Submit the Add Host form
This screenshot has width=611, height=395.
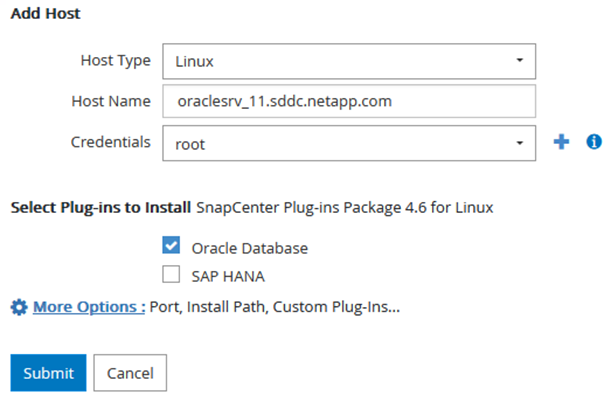[x=48, y=373]
